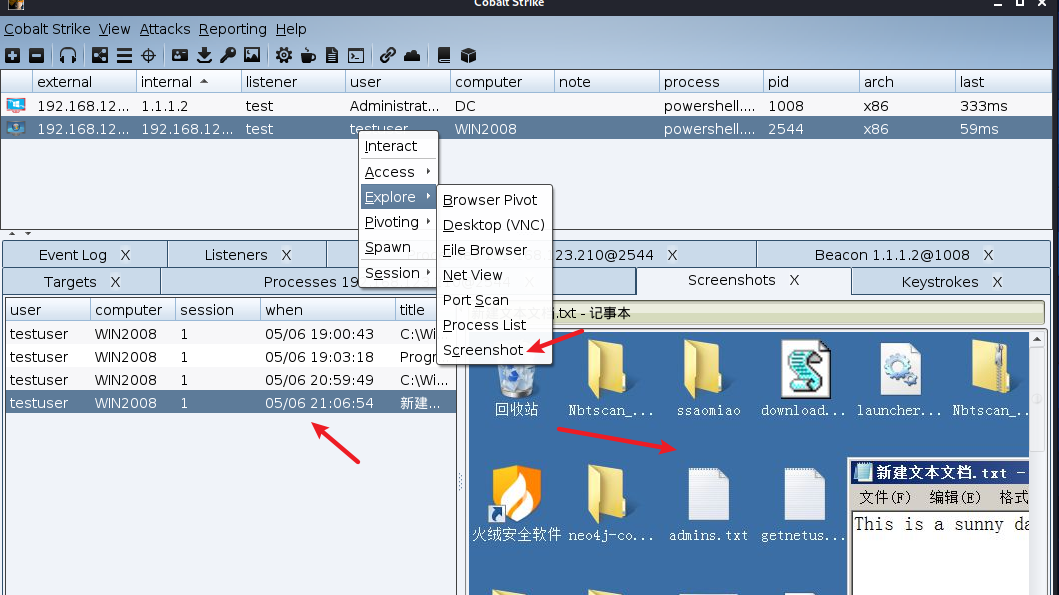Select Port Scan in Explore submenu
The image size is (1059, 595).
click(x=494, y=300)
